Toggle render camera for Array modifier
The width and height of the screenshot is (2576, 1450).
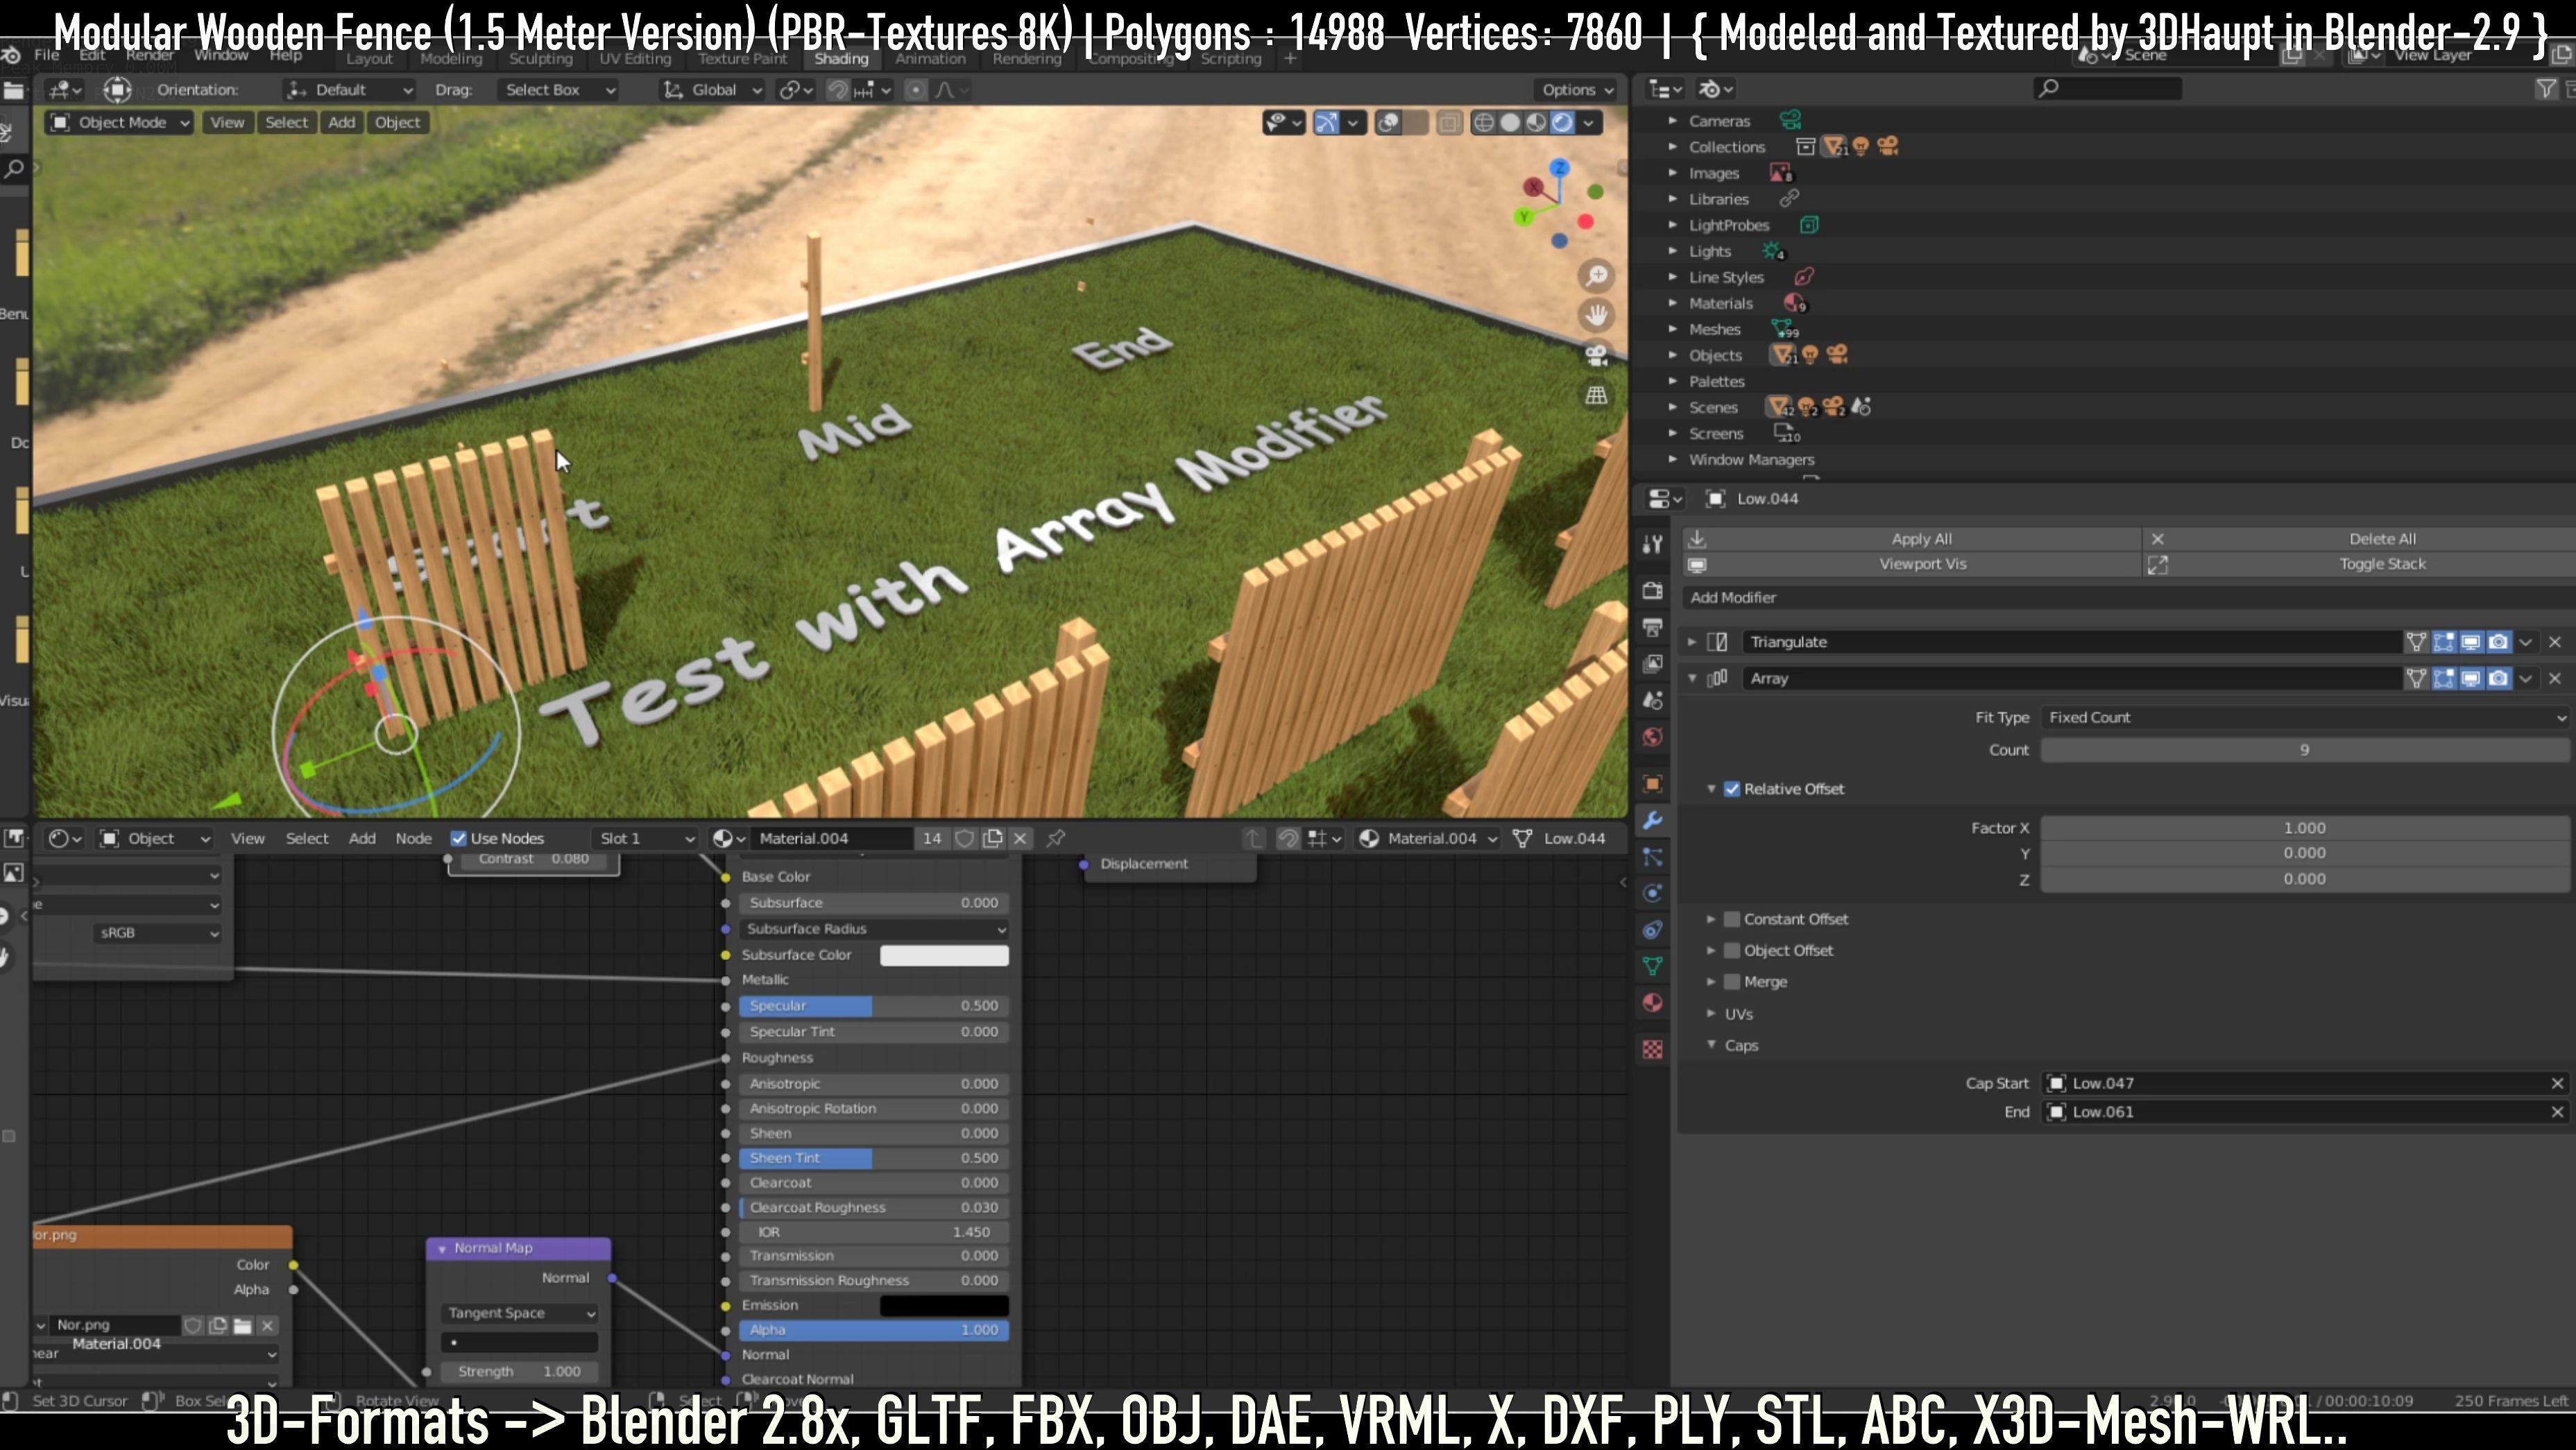point(2498,678)
